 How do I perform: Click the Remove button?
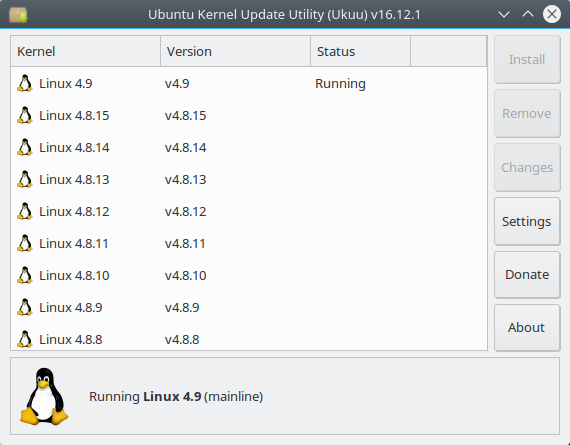(527, 113)
